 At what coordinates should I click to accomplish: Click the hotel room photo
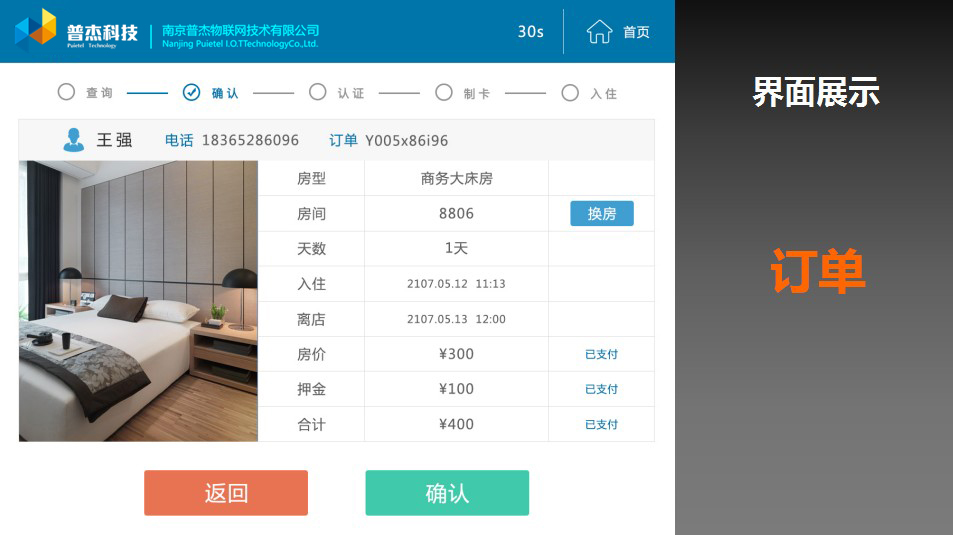tap(138, 300)
